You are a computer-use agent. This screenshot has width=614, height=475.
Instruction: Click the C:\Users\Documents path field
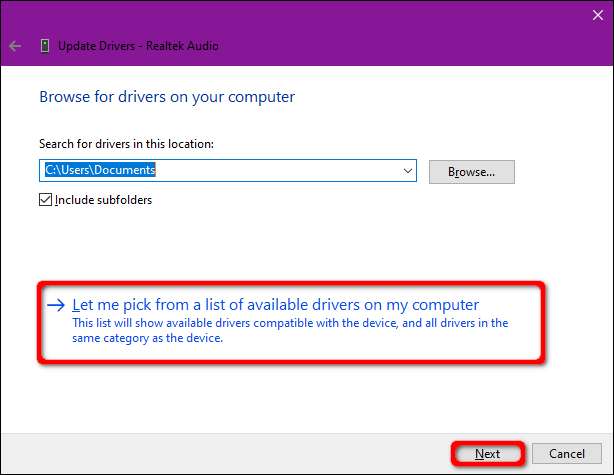(x=228, y=170)
